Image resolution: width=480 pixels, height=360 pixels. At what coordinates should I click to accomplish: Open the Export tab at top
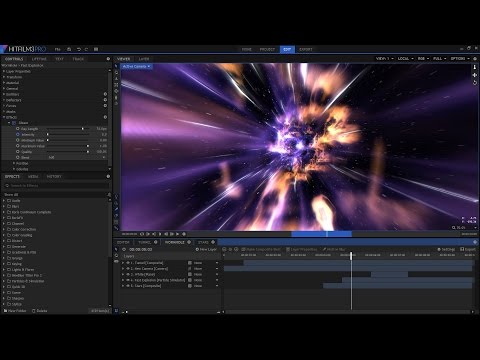[306, 49]
